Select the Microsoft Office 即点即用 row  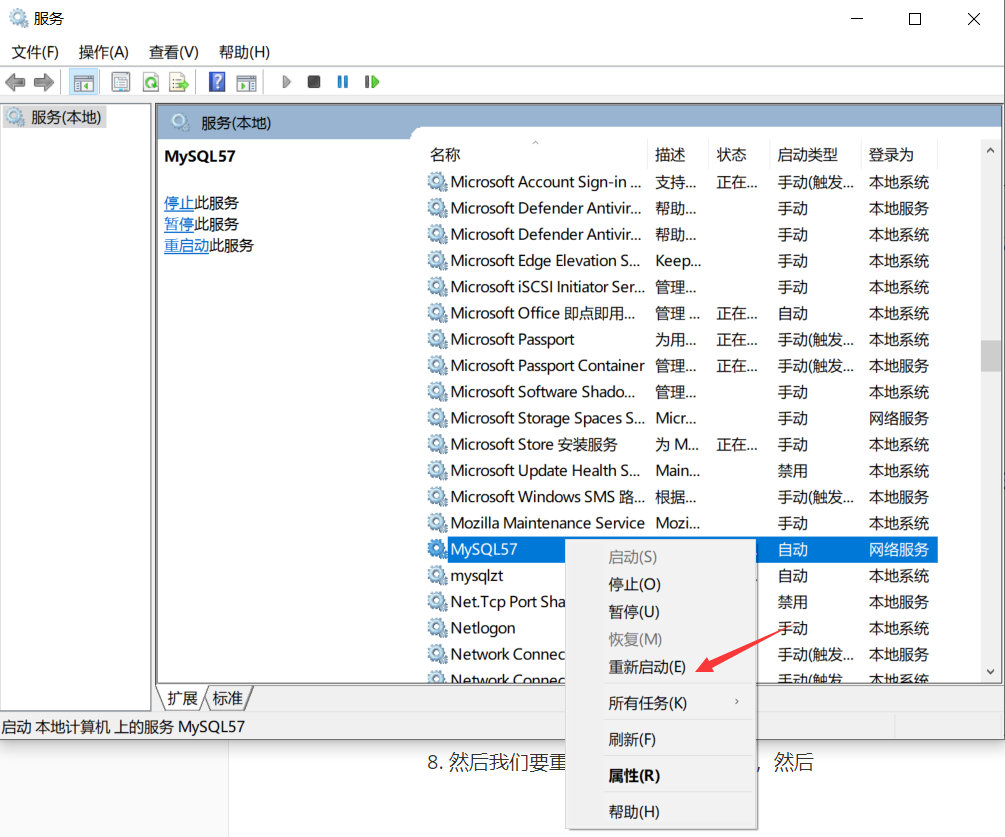pyautogui.click(x=681, y=313)
